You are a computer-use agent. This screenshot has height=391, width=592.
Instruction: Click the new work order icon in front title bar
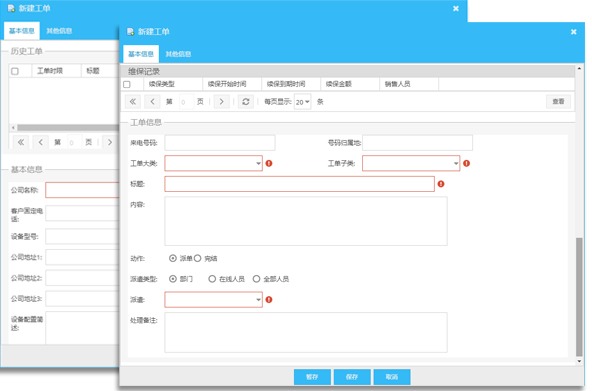coord(131,32)
